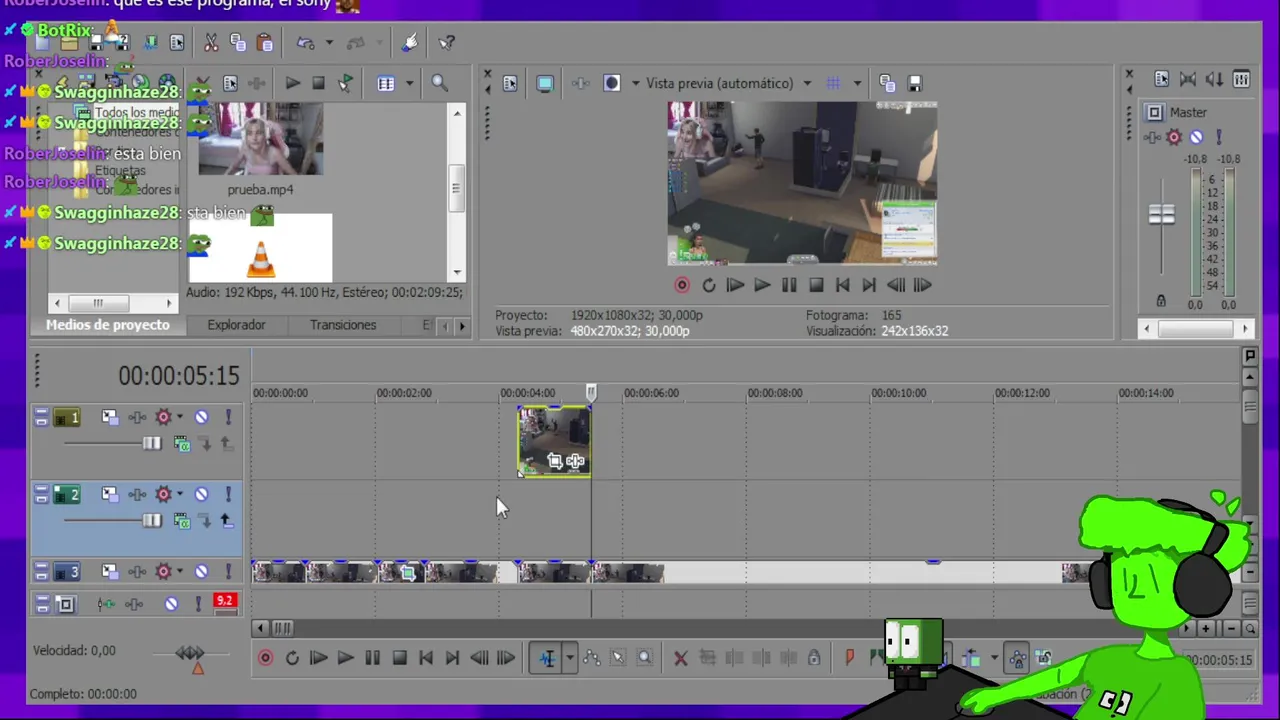Switch to the Transiciones tab
Image resolution: width=1280 pixels, height=720 pixels.
[x=343, y=325]
